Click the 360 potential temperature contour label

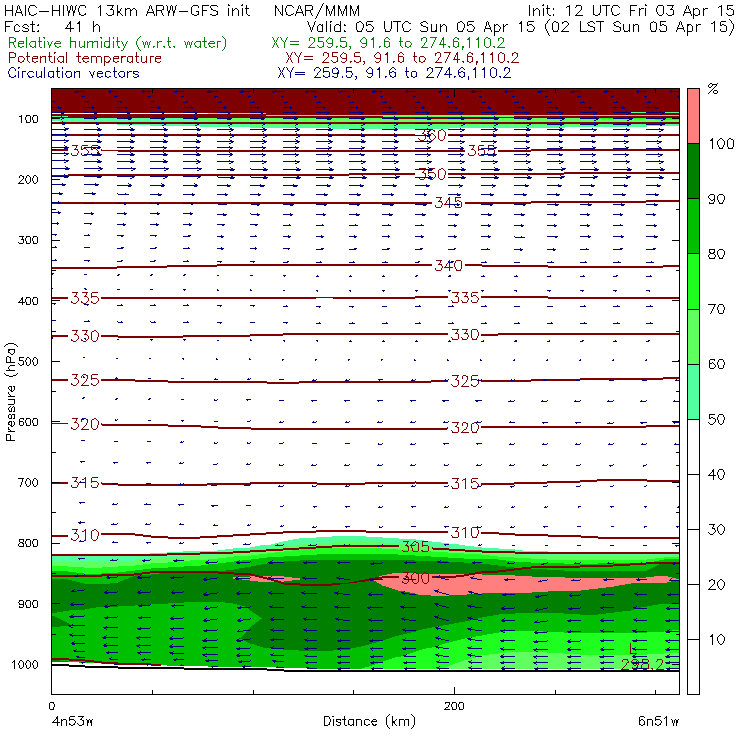tap(432, 136)
